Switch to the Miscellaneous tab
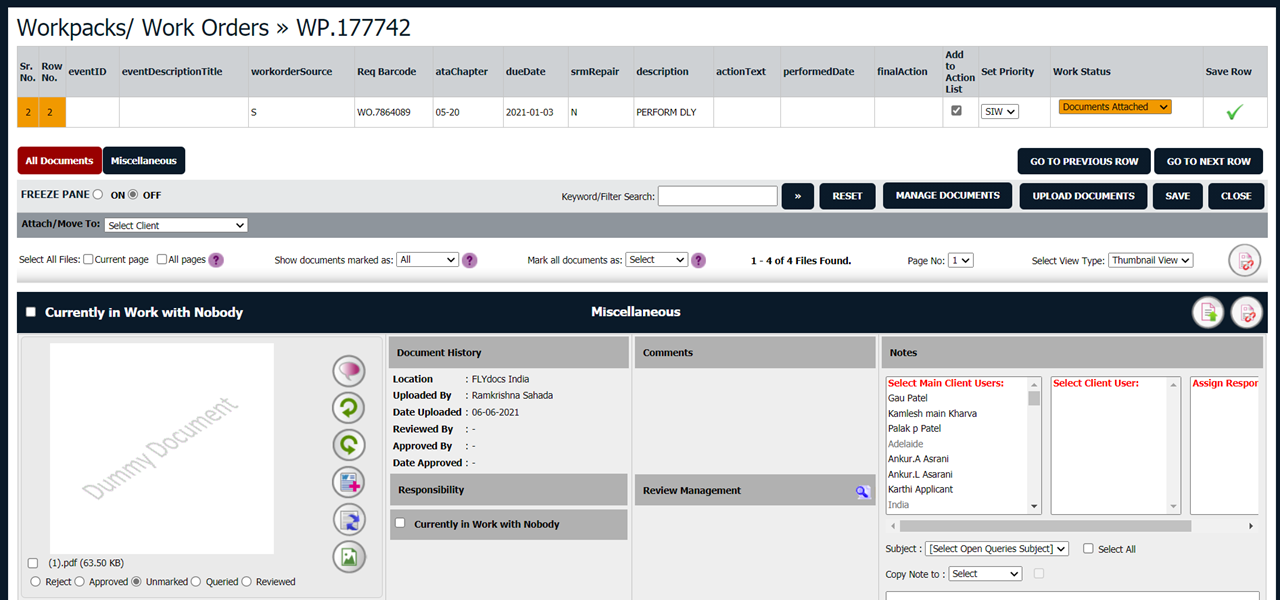Screen dimensions: 1280x600 (143, 161)
